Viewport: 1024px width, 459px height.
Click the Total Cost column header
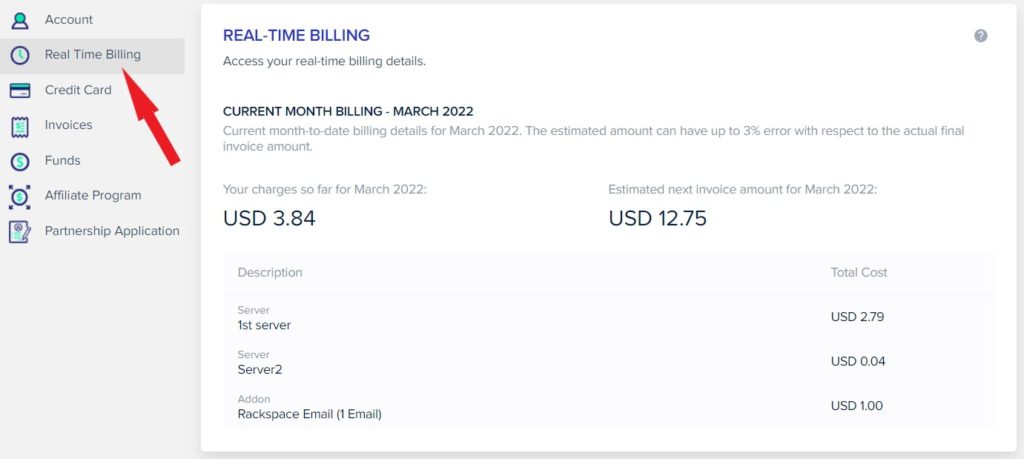pyautogui.click(x=859, y=272)
